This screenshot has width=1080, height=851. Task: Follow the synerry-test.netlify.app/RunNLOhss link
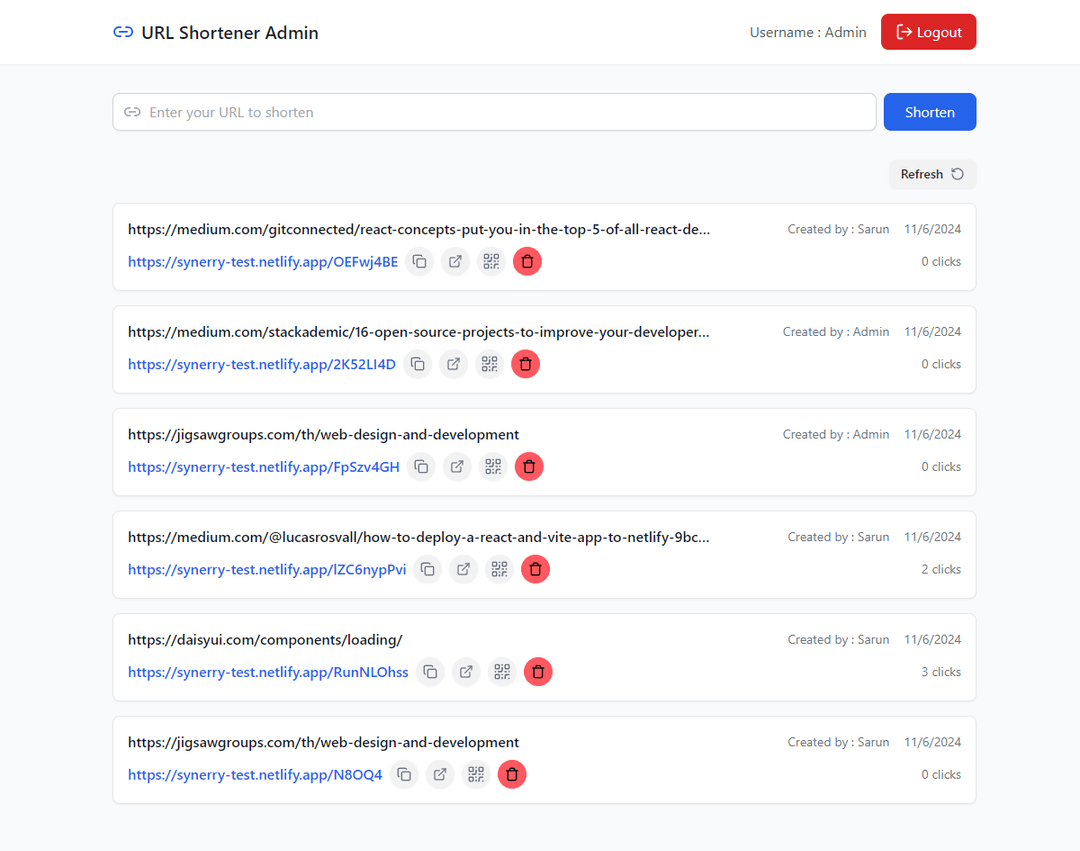click(268, 672)
